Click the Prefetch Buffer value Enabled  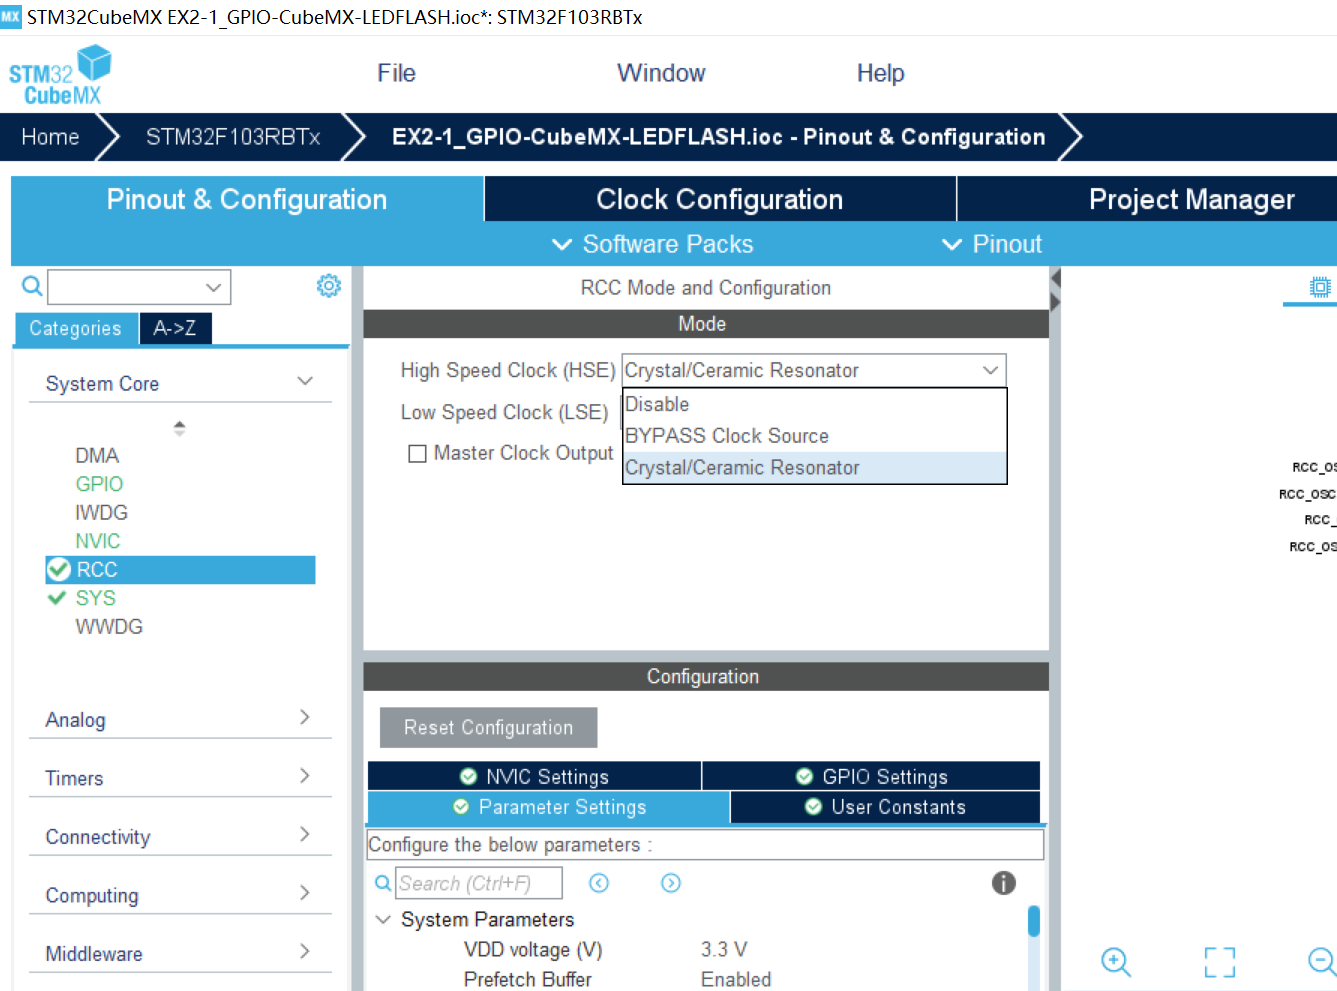[736, 979]
